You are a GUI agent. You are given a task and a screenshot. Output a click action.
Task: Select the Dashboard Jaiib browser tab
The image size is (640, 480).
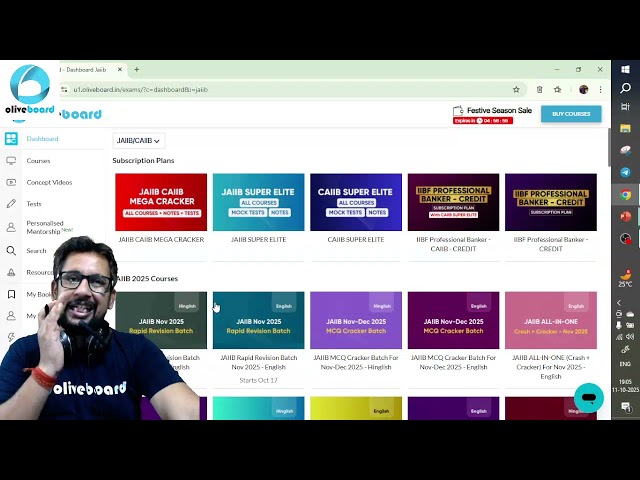tap(90, 70)
